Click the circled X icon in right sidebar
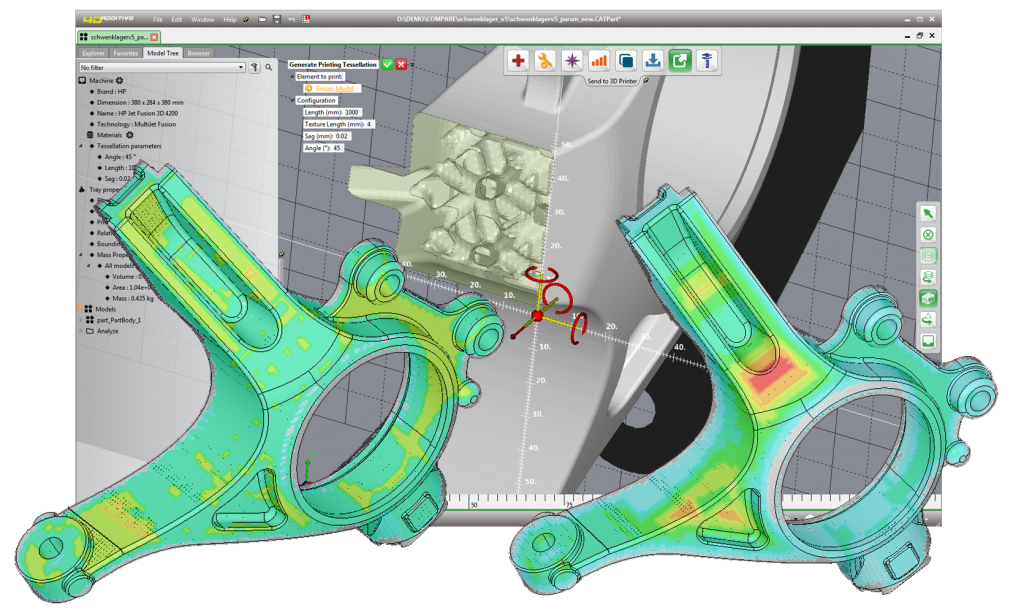 (x=928, y=234)
